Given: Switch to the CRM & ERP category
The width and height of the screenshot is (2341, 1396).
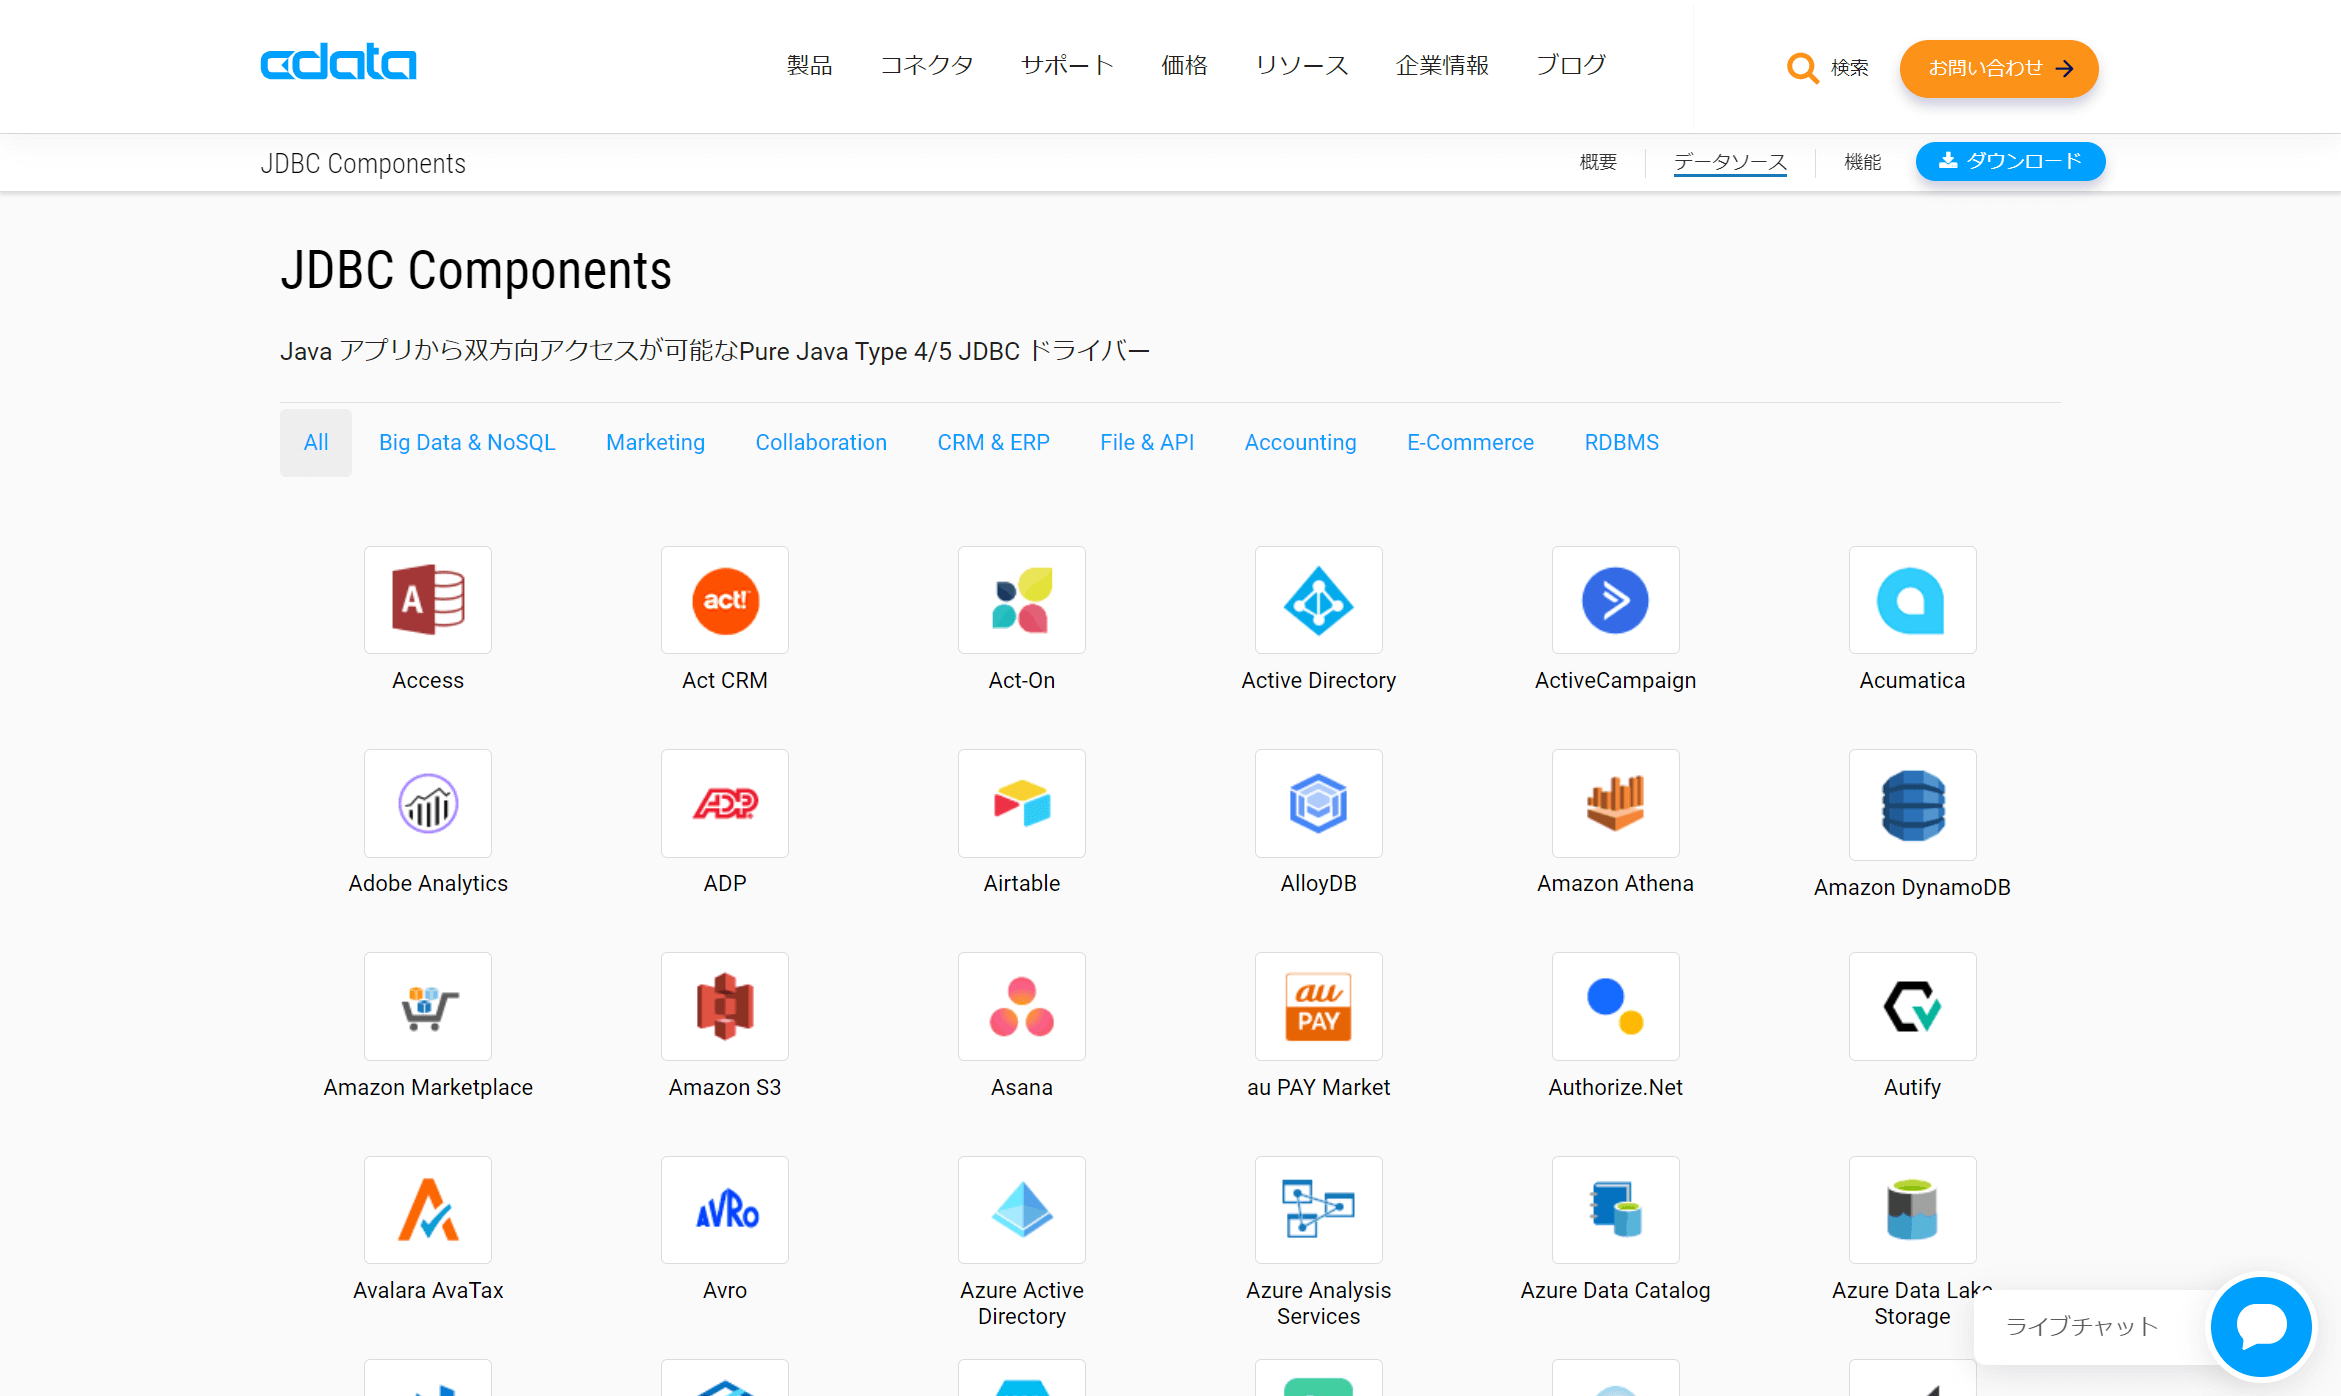Looking at the screenshot, I should [x=993, y=442].
